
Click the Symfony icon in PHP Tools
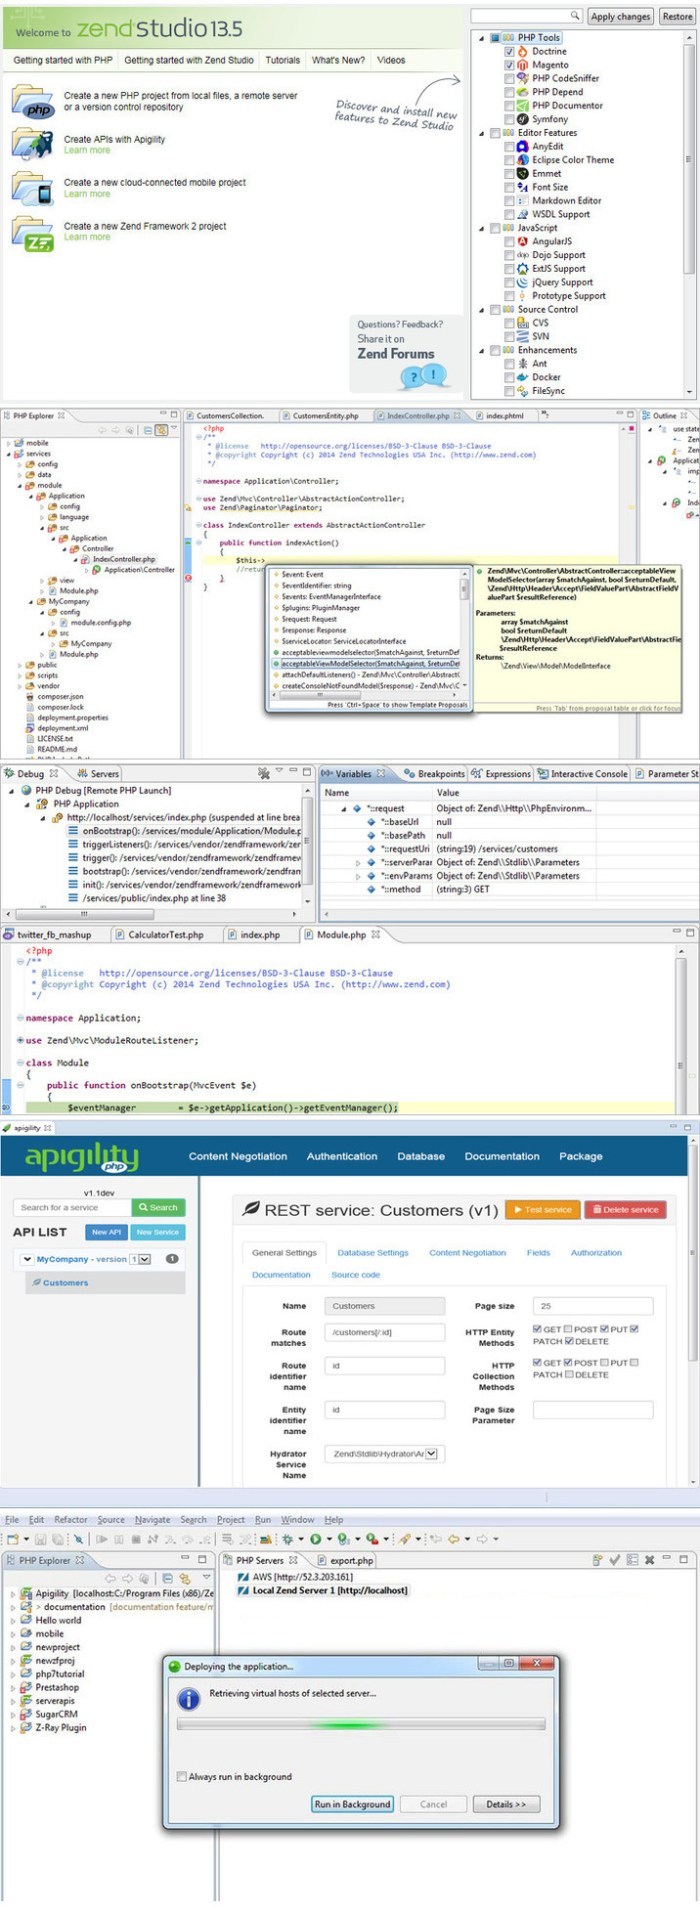point(523,119)
